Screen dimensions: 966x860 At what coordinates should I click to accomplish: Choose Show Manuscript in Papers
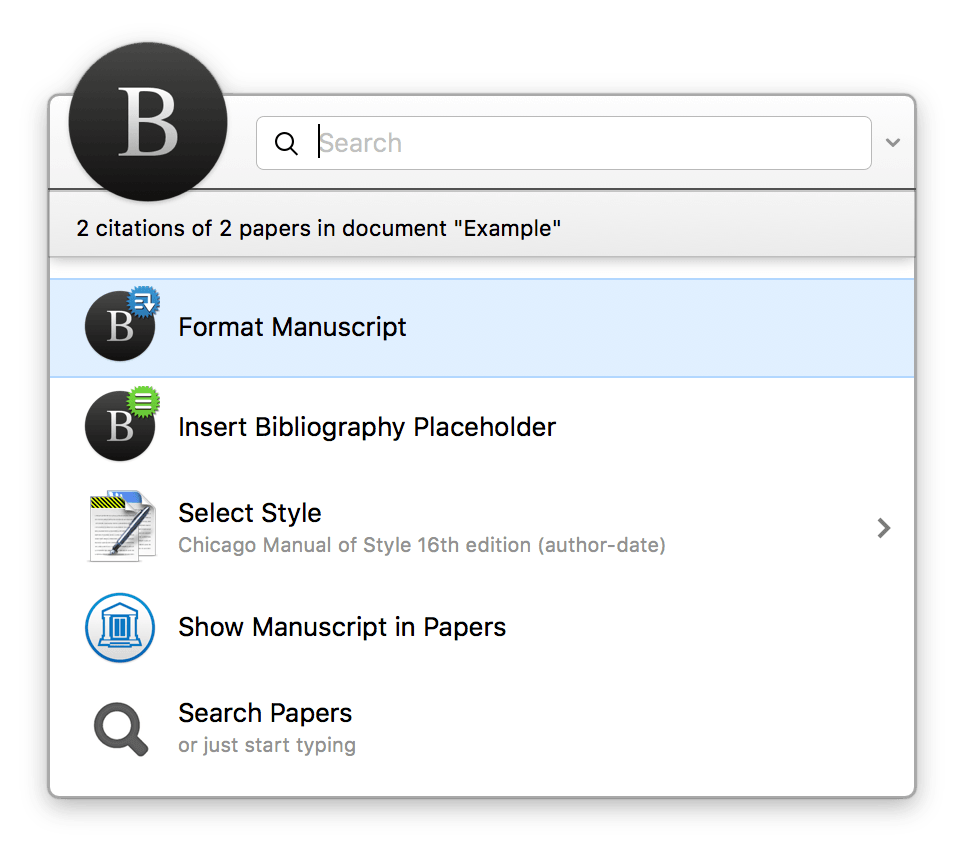(x=342, y=627)
